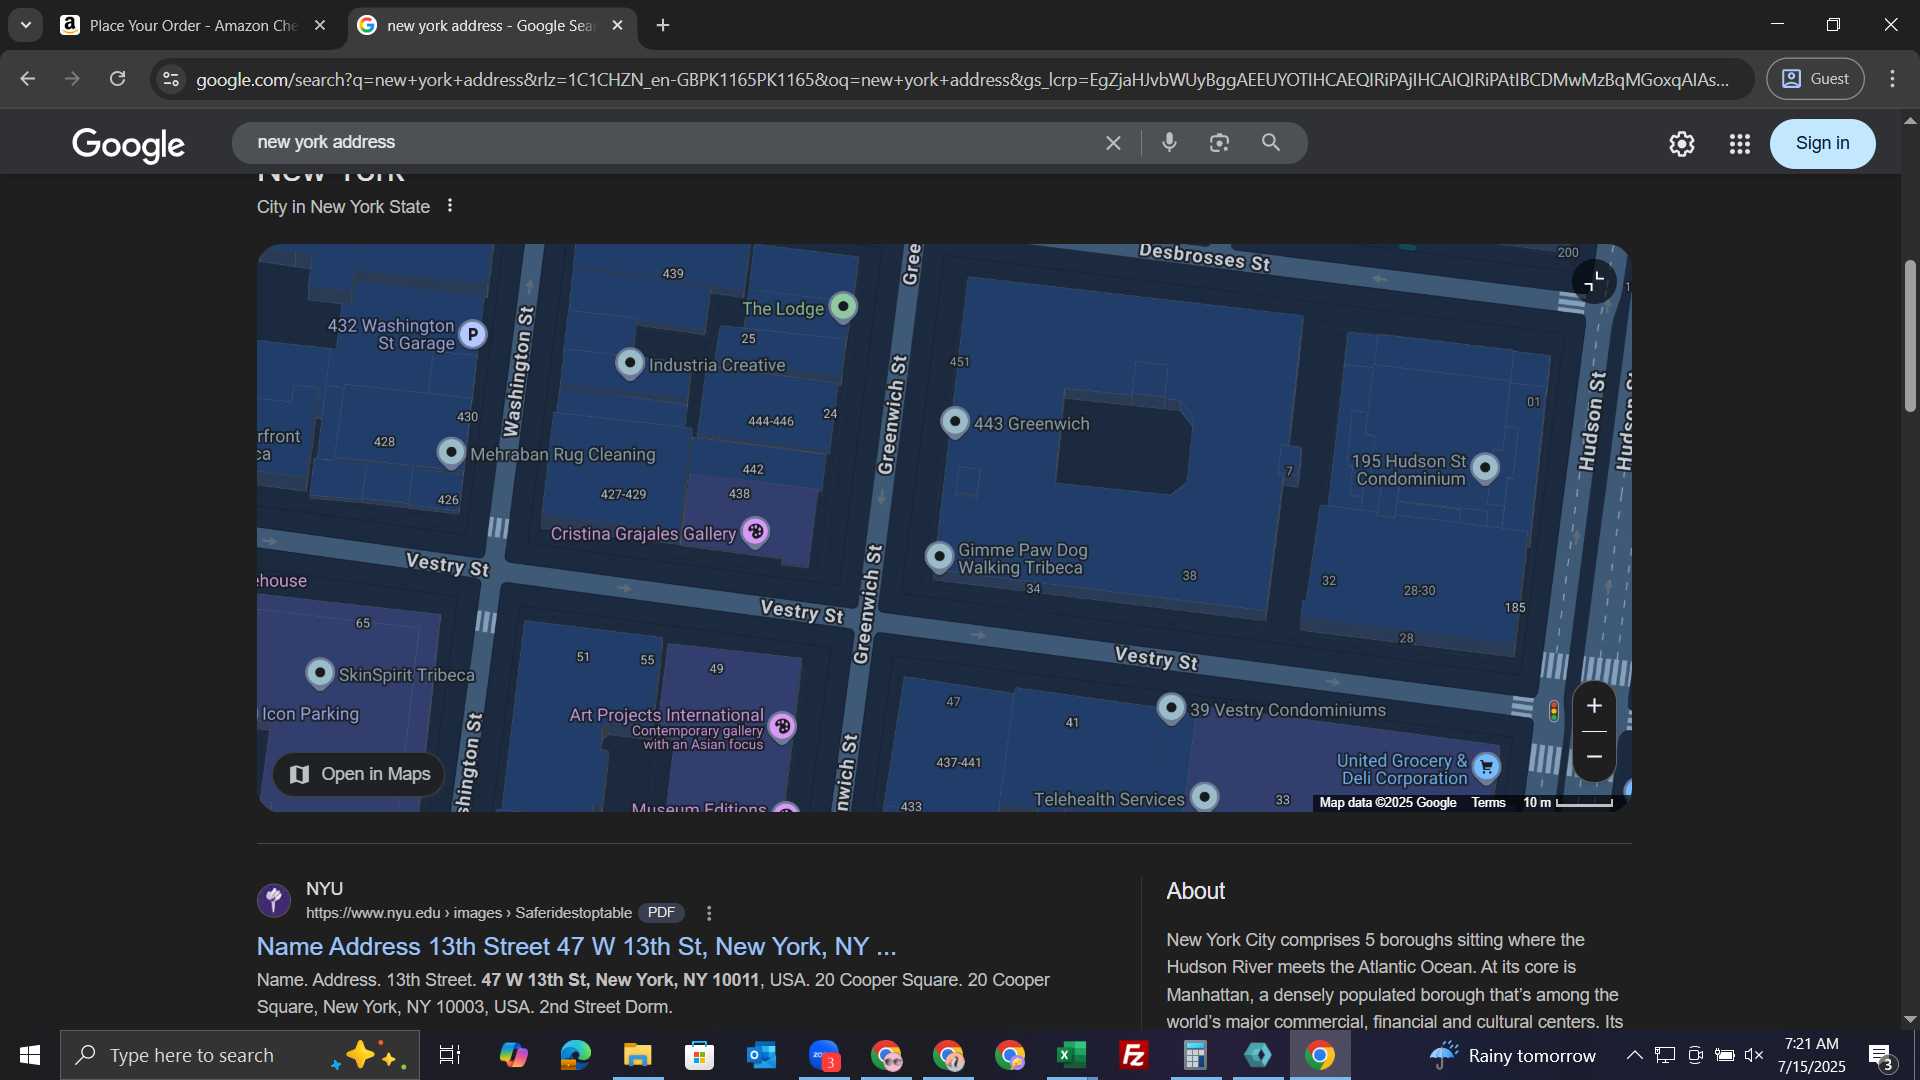This screenshot has height=1080, width=1920.
Task: Go to Google homepage via logo
Action: click(x=129, y=145)
